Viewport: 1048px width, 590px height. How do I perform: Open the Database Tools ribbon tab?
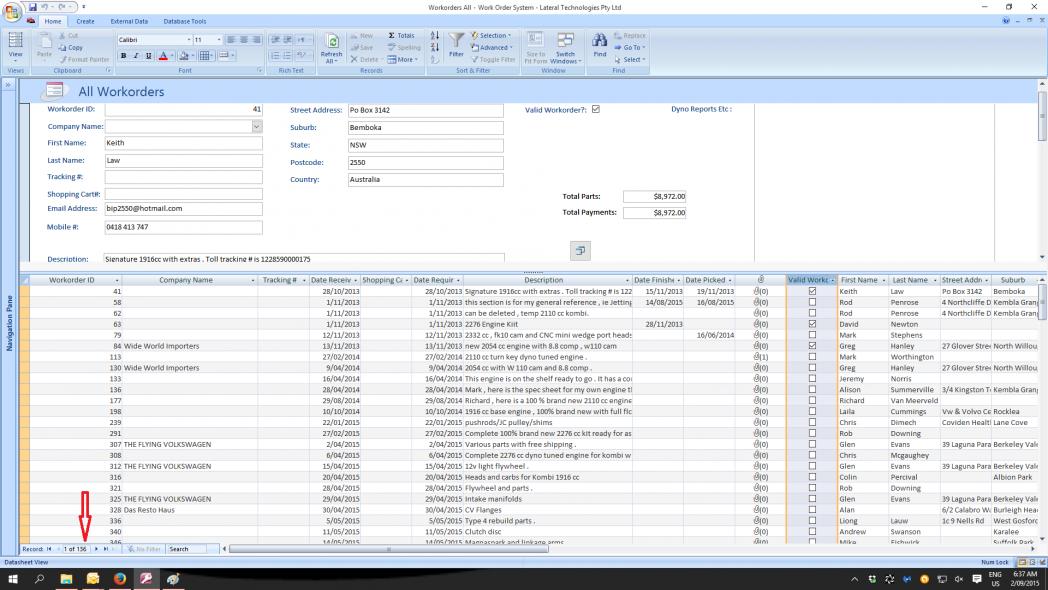pos(185,21)
